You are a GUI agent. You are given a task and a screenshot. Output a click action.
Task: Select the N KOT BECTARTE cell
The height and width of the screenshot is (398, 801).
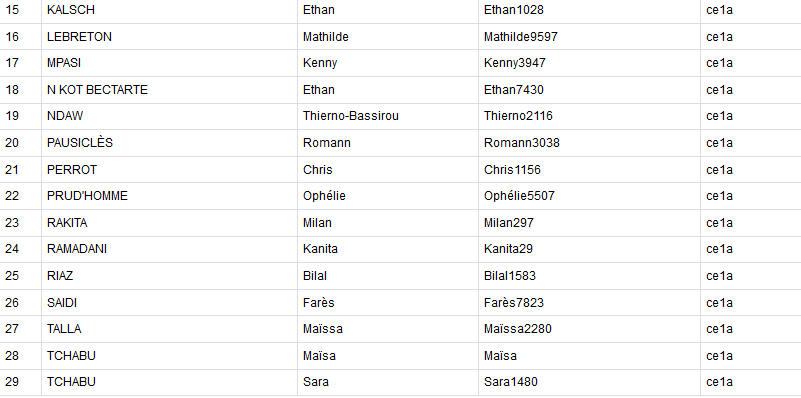(169, 90)
